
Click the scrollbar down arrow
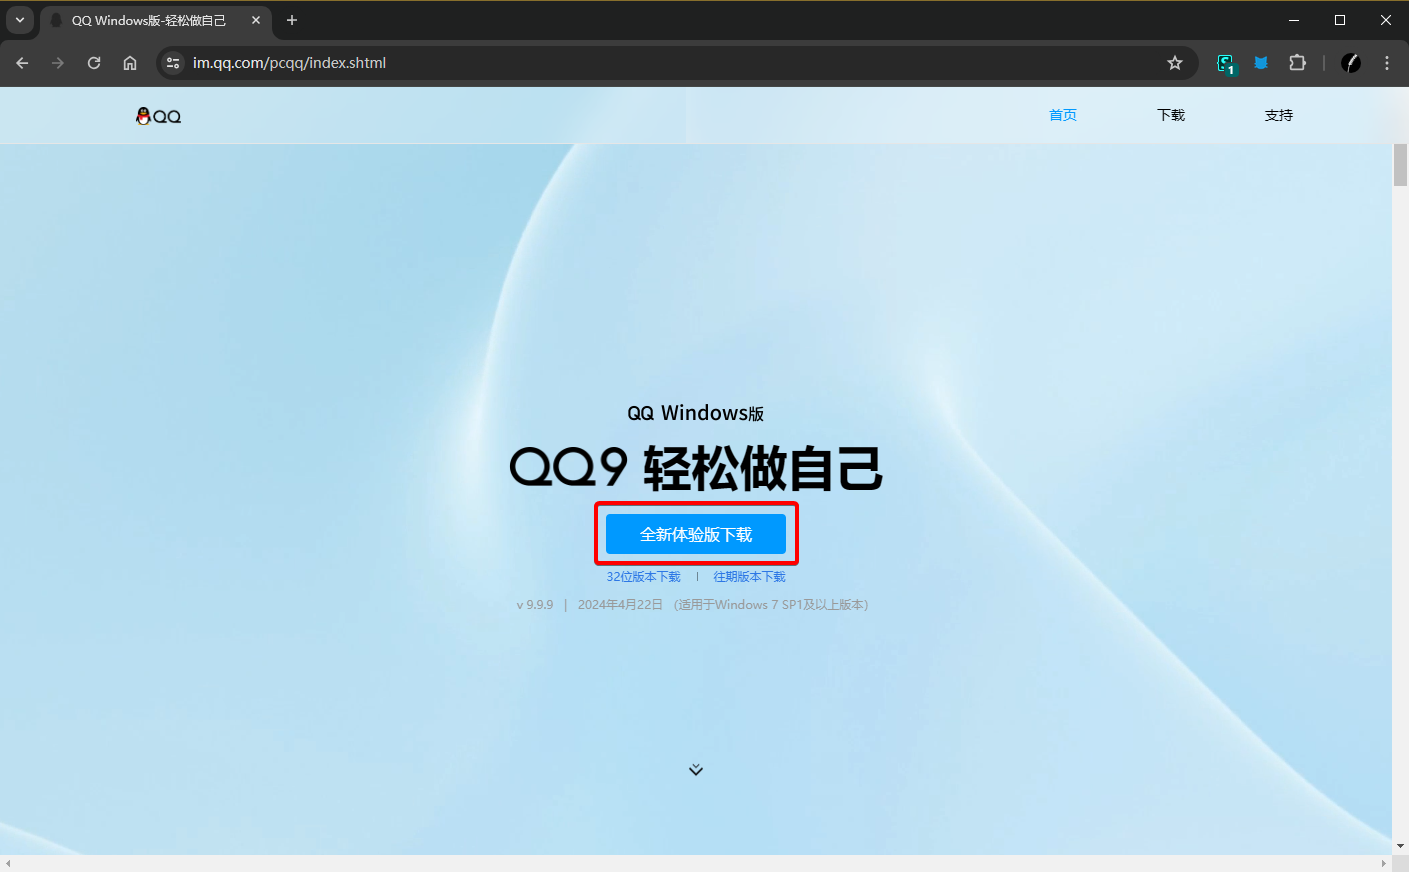(1400, 846)
